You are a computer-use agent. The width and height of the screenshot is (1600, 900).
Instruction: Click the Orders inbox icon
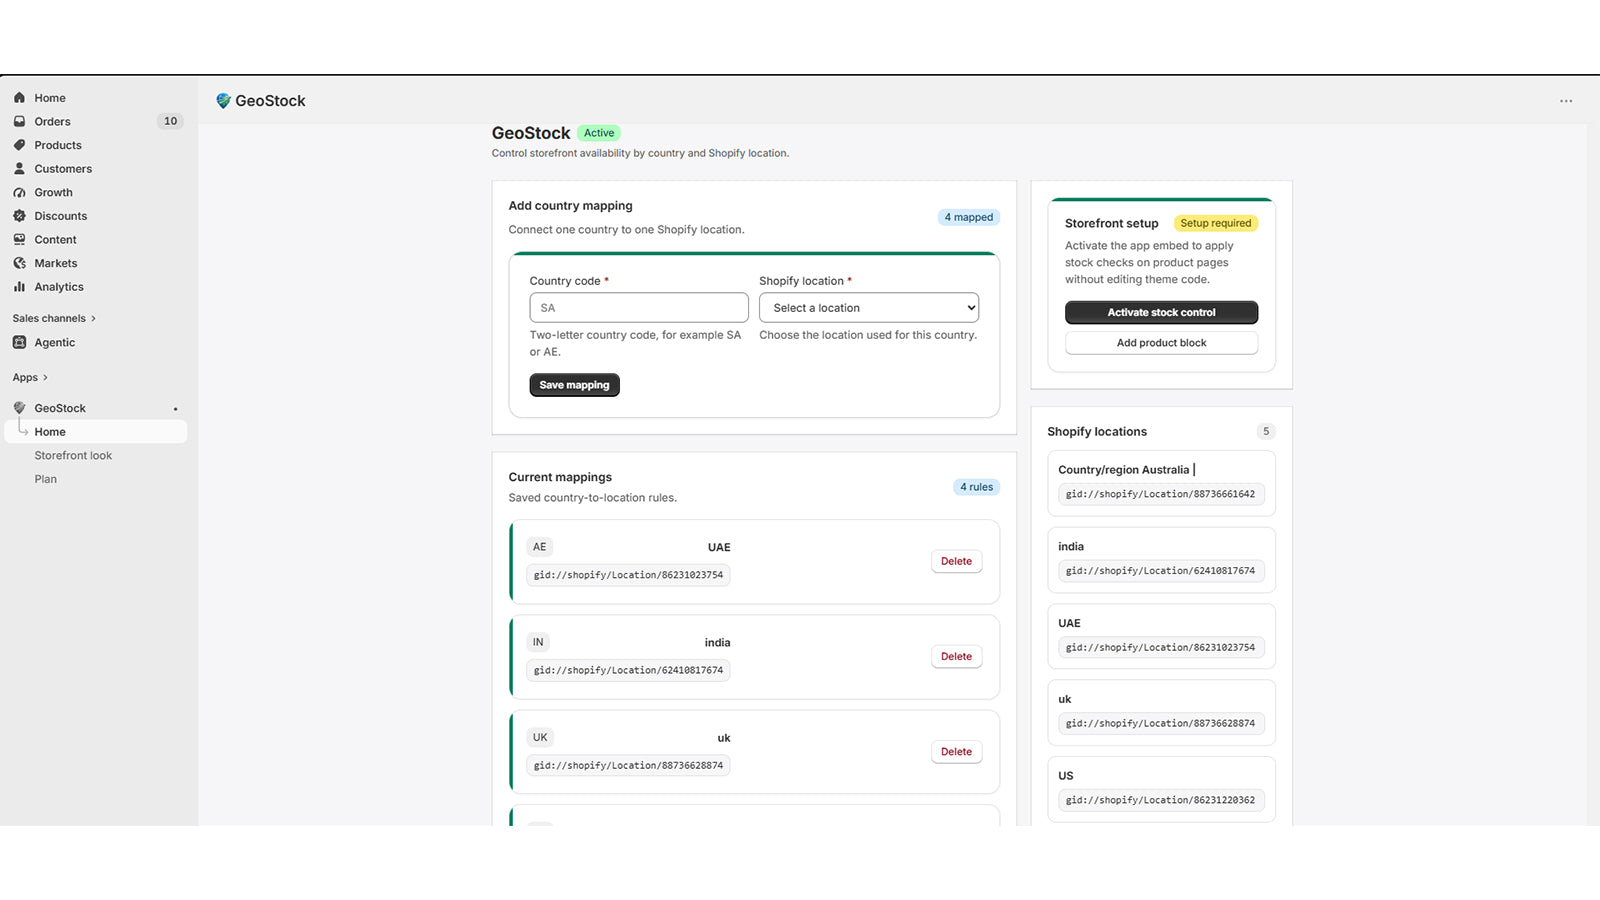(x=19, y=121)
